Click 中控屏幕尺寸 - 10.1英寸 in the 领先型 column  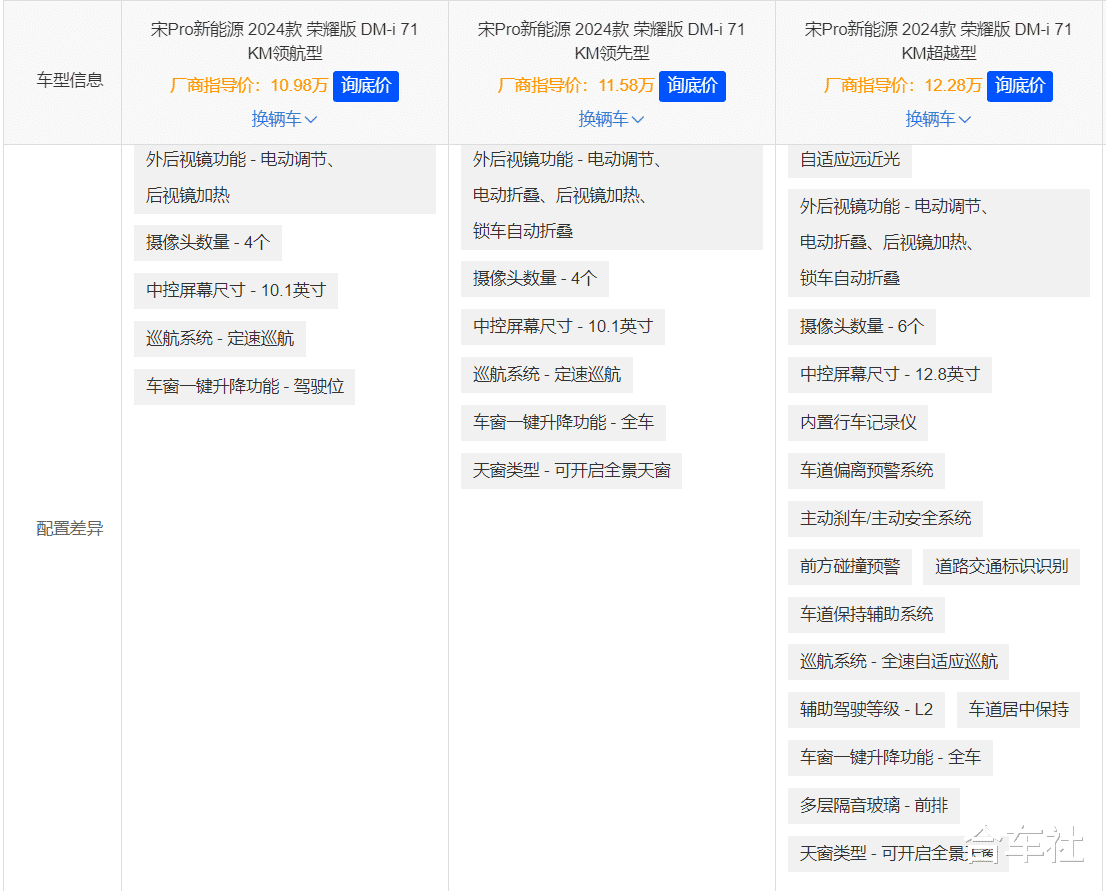coord(563,327)
